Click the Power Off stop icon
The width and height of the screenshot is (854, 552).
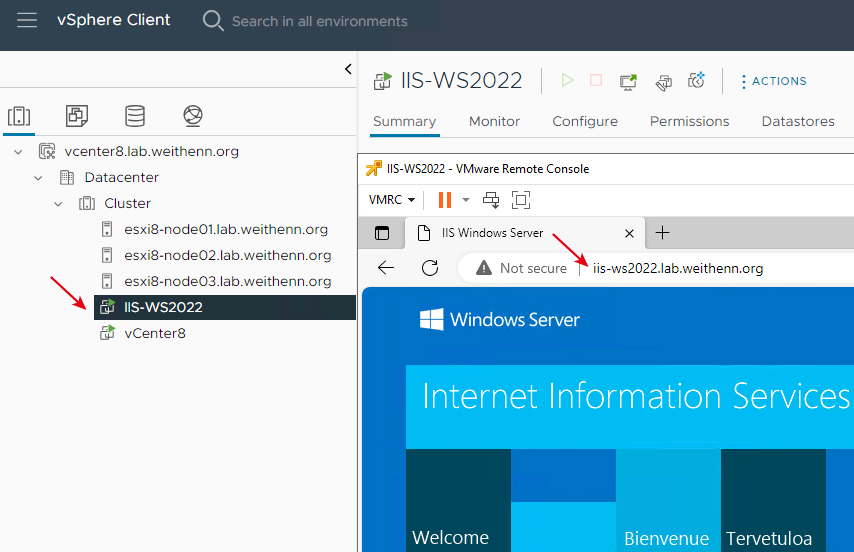[596, 81]
